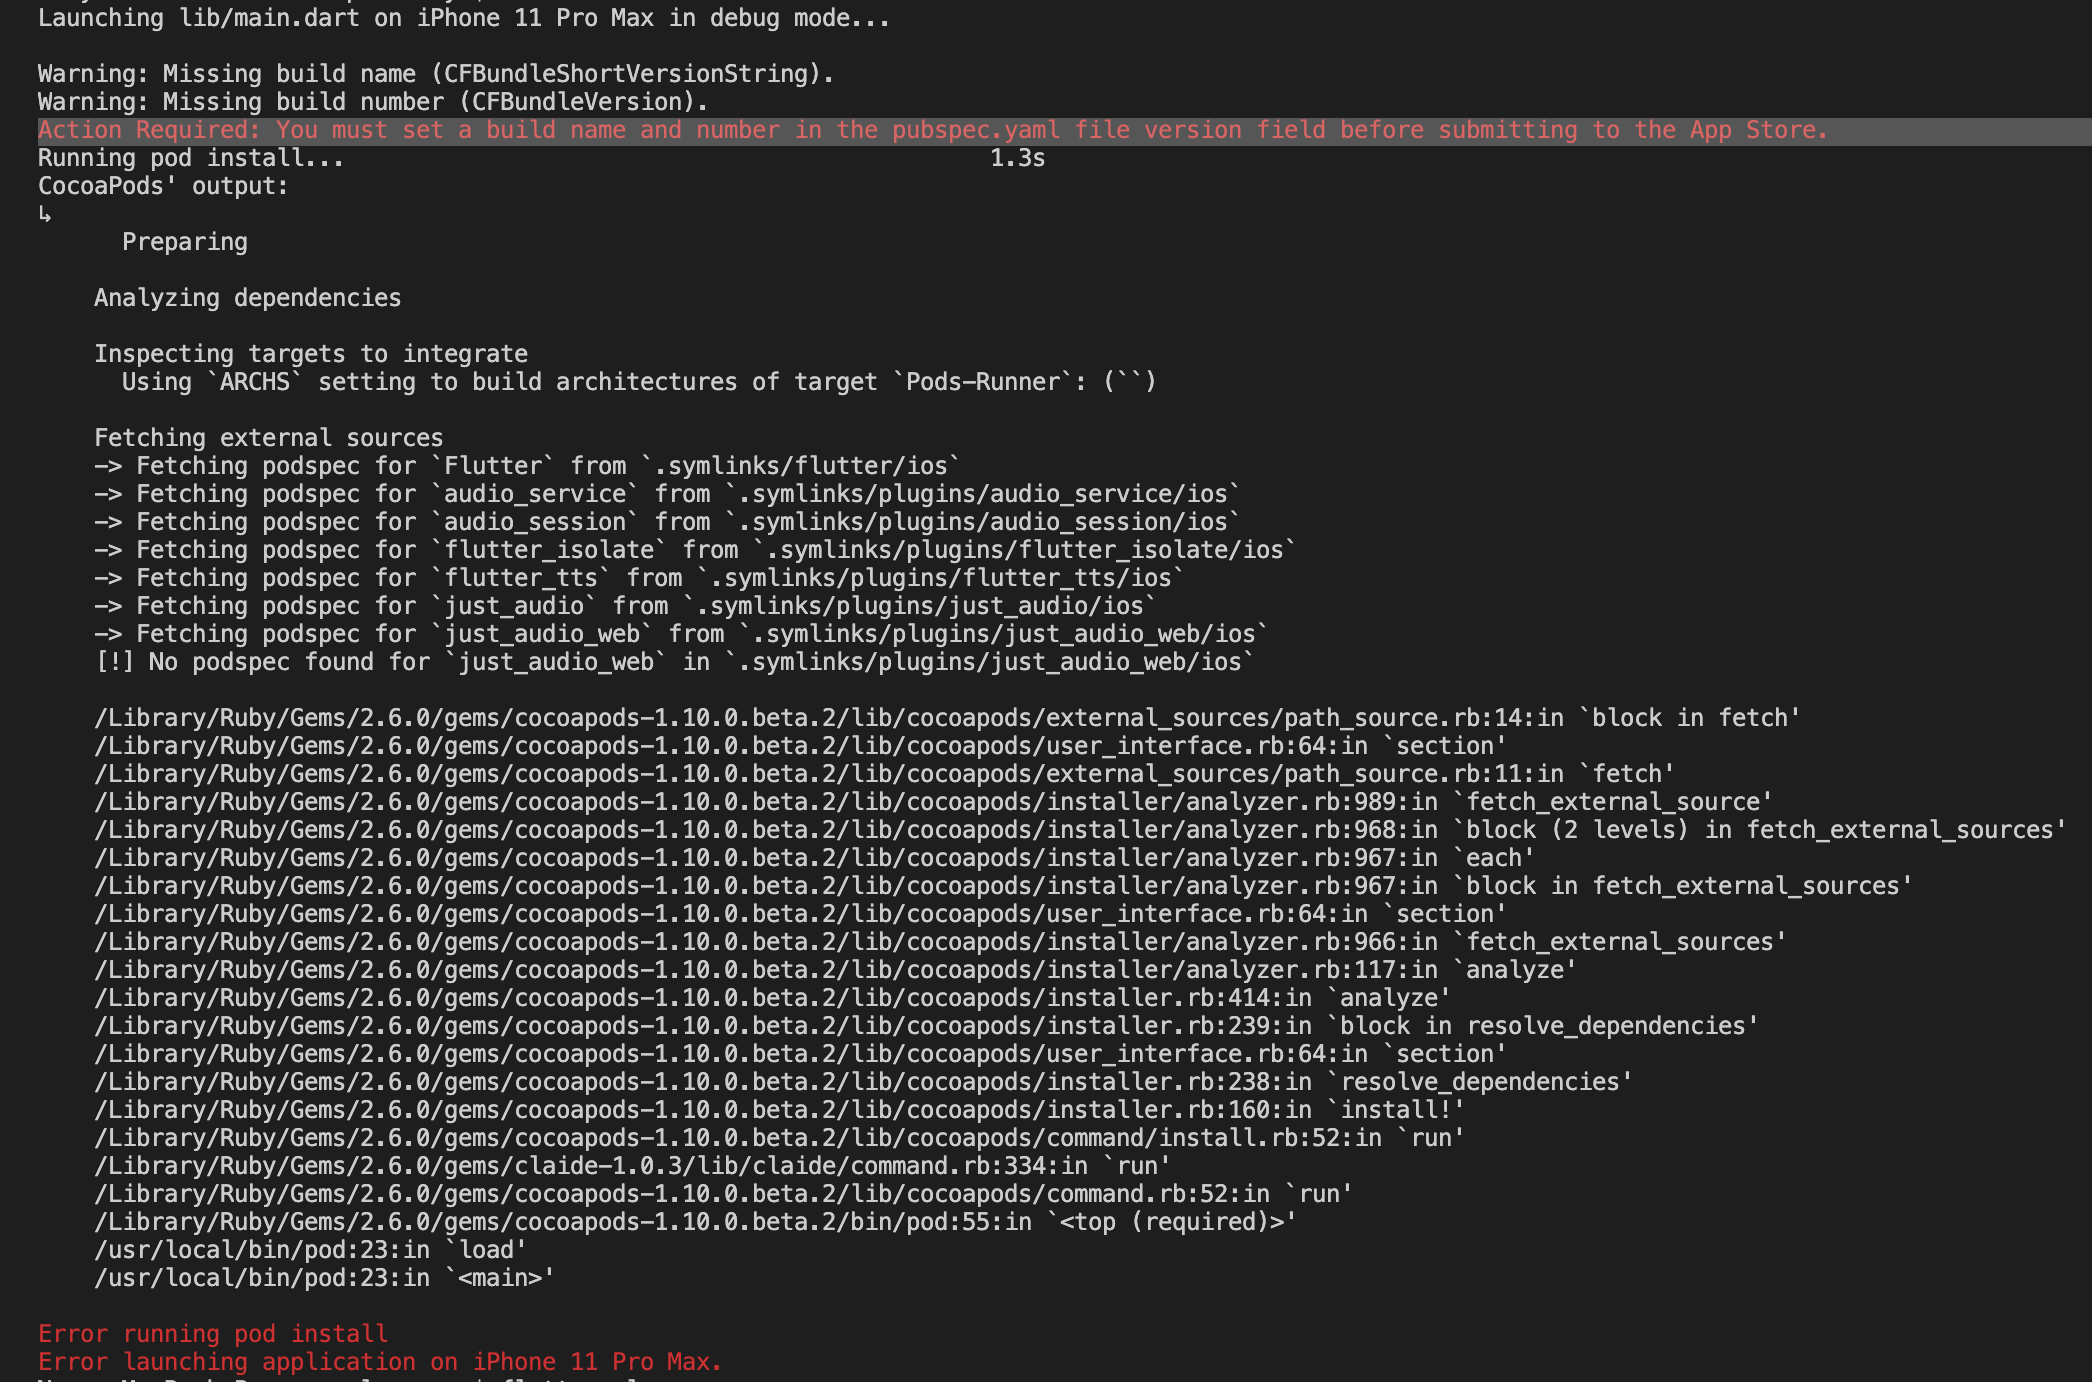Click the installer.rb:414 `analyze' line
Viewport: 2092px width, 1382px height.
(x=772, y=998)
